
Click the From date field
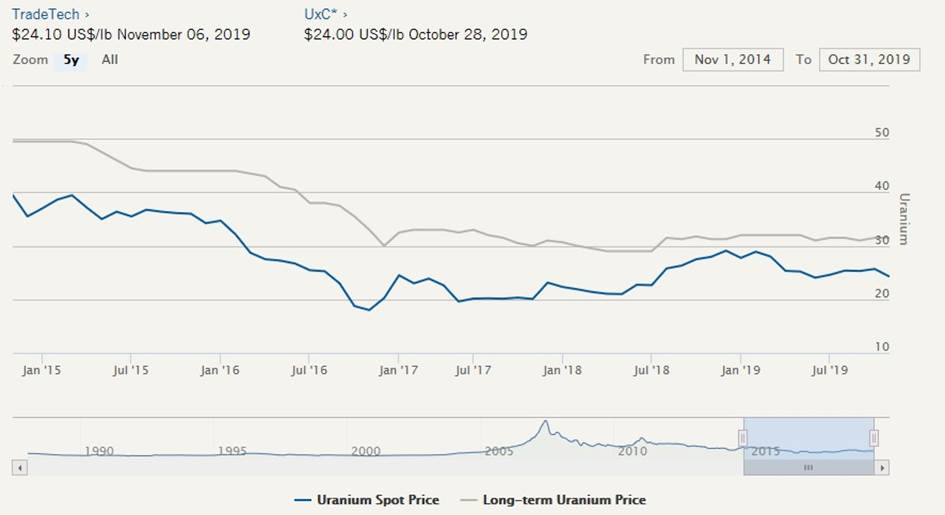click(x=733, y=60)
